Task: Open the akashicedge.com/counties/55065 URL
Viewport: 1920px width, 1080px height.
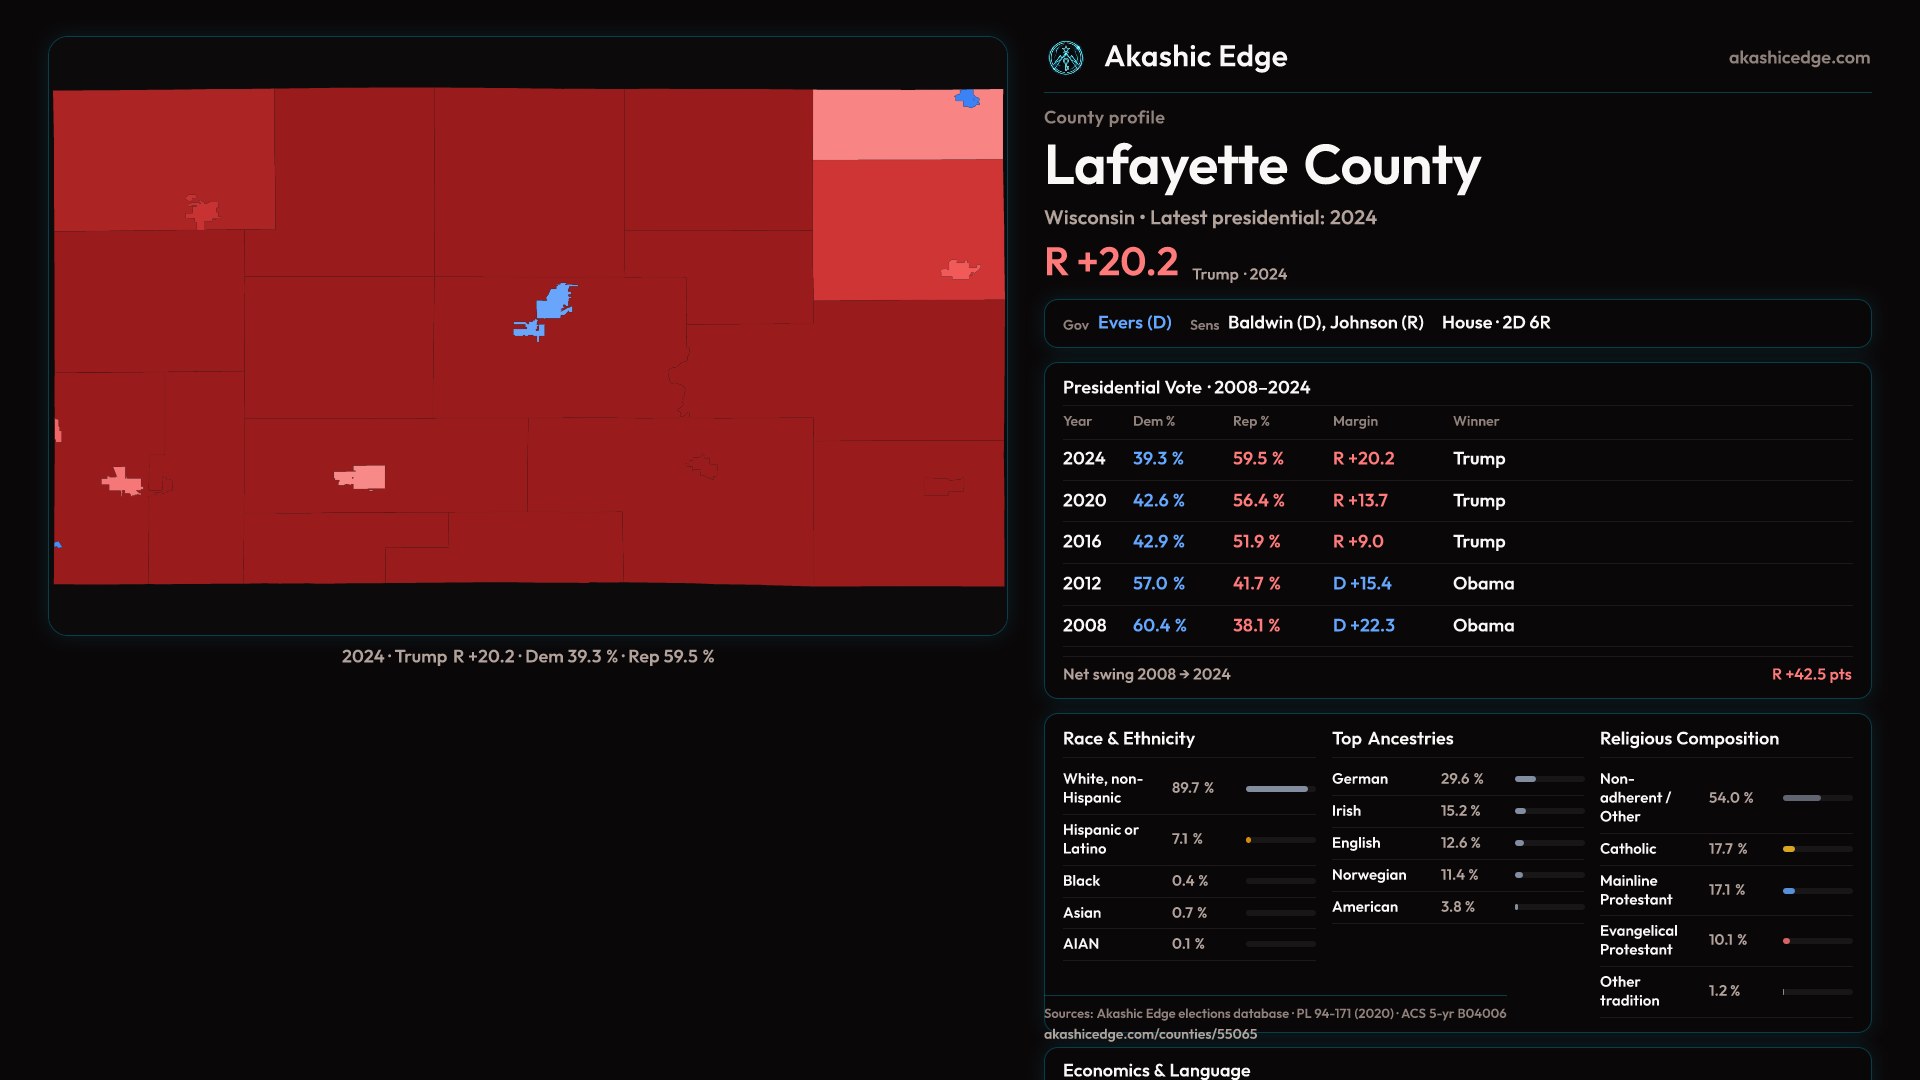Action: (1150, 1034)
